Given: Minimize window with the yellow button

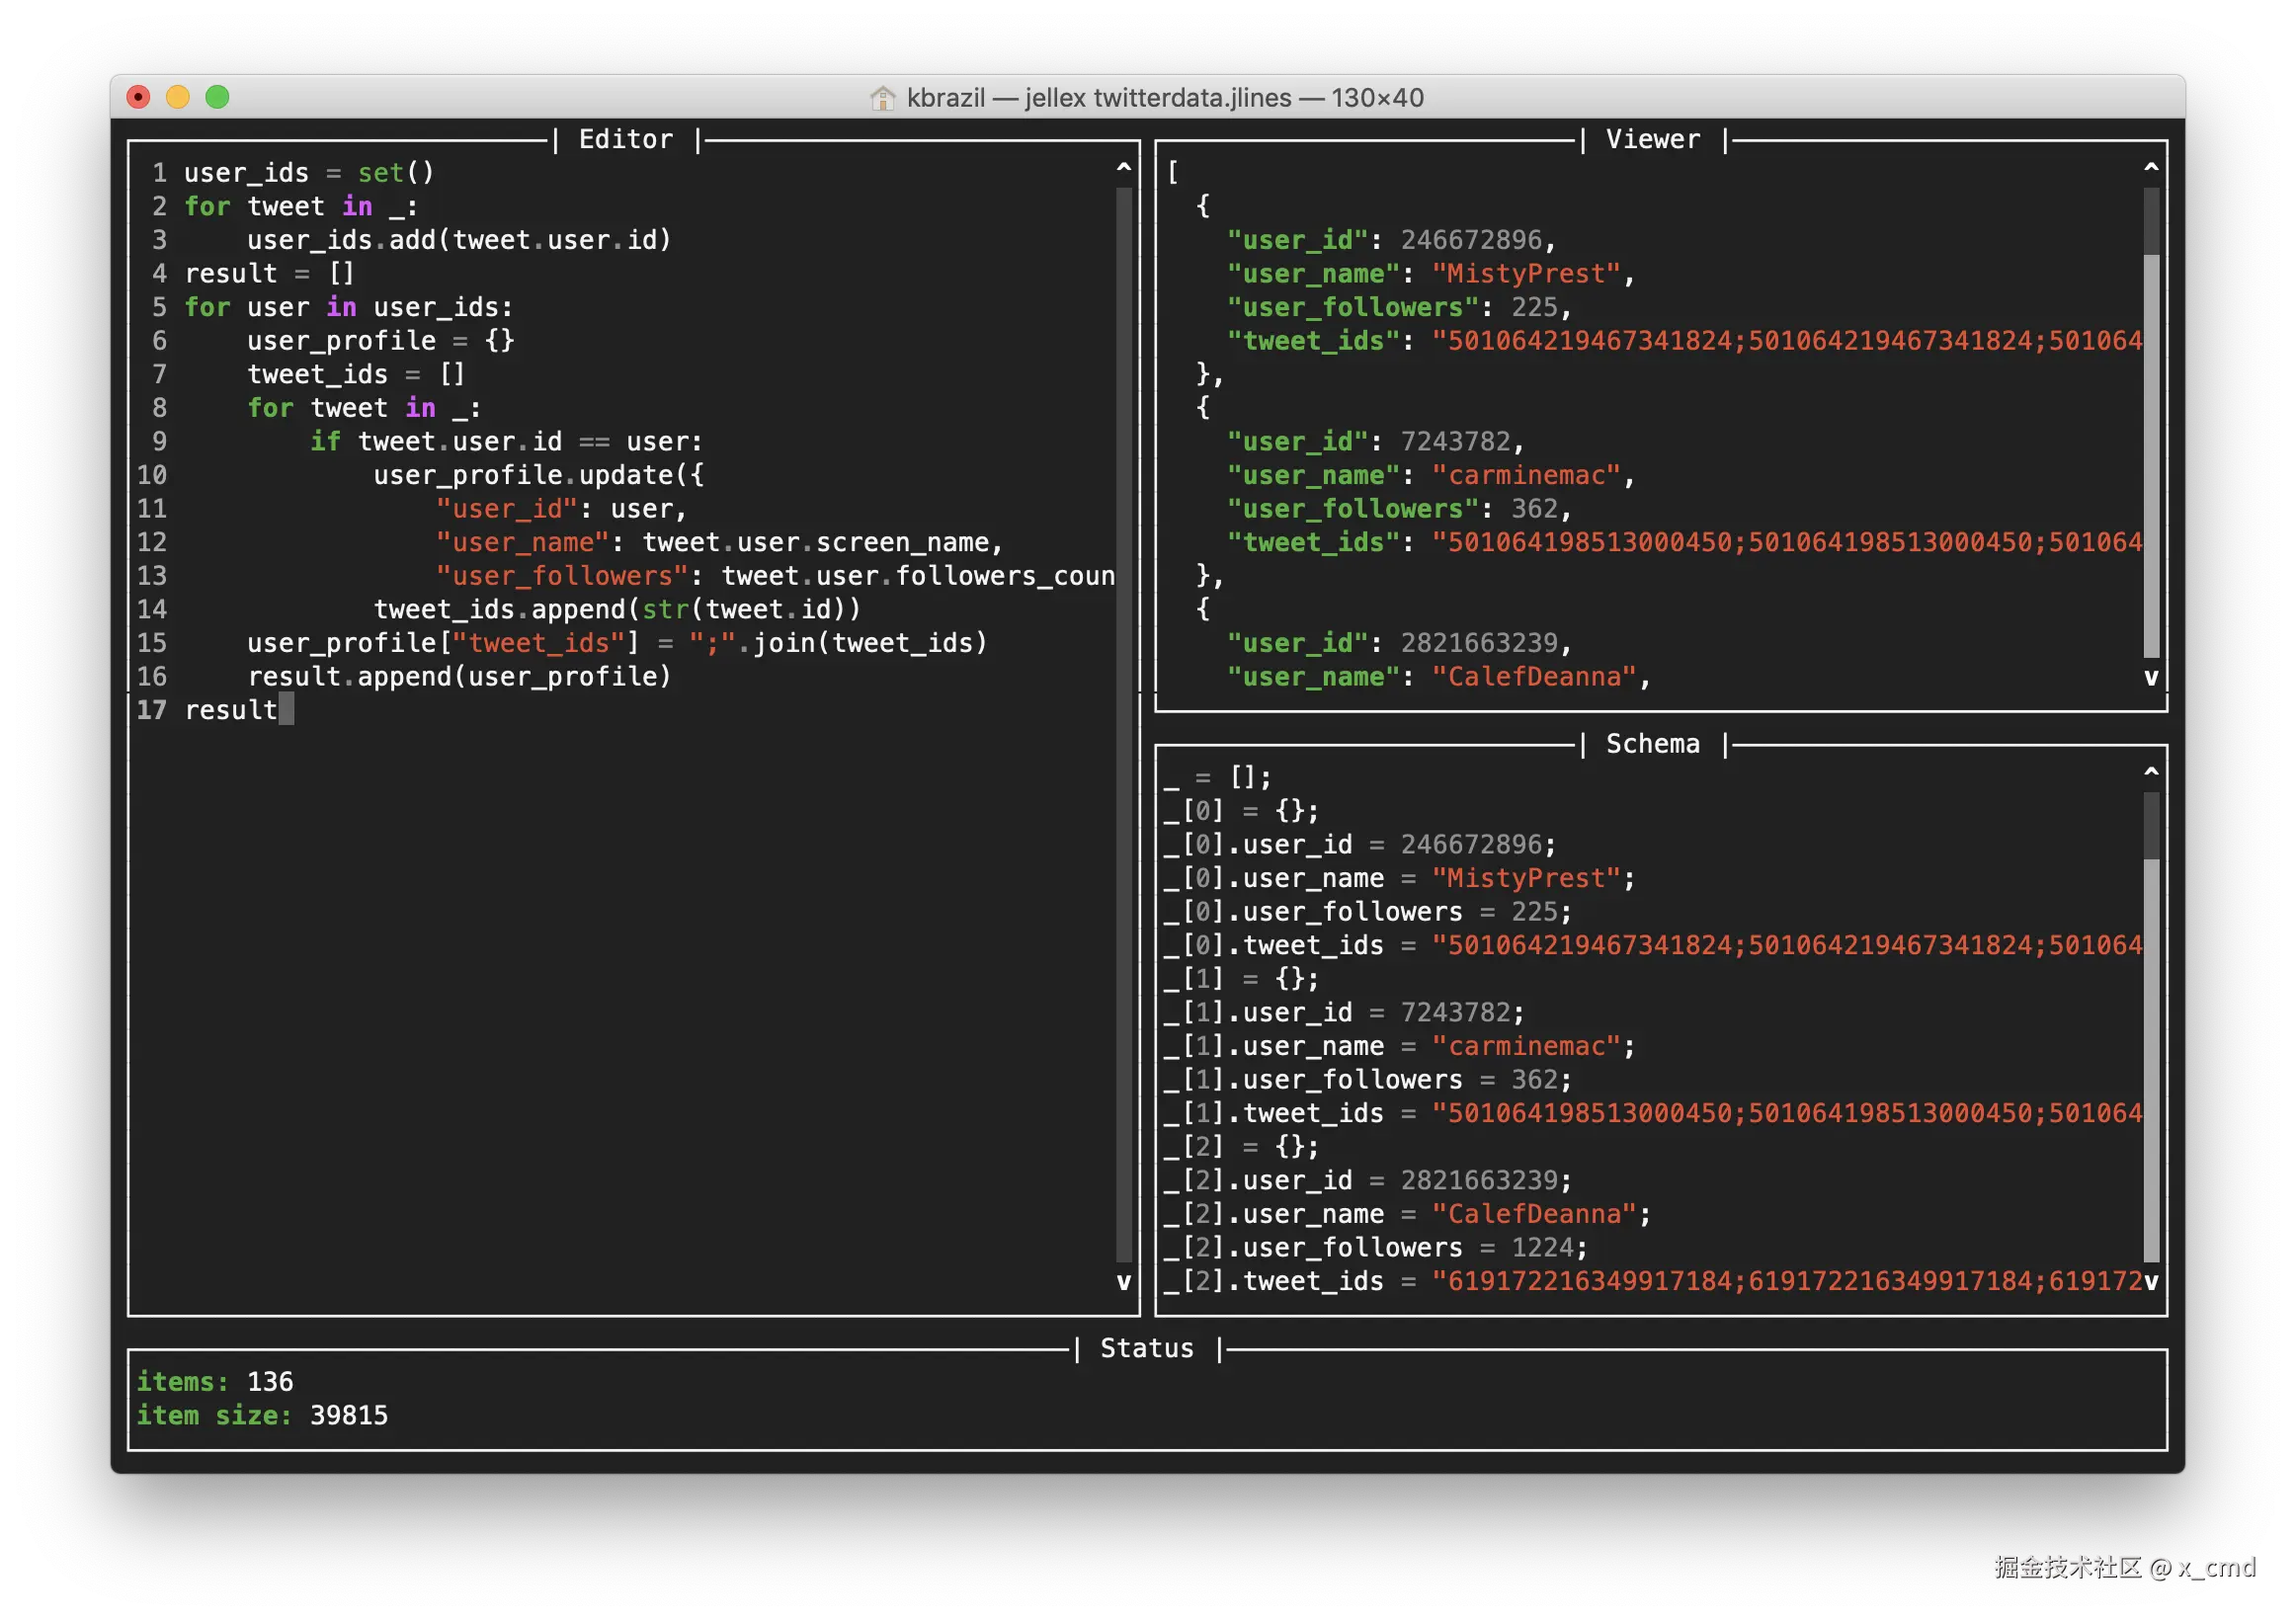Looking at the screenshot, I should [x=178, y=97].
